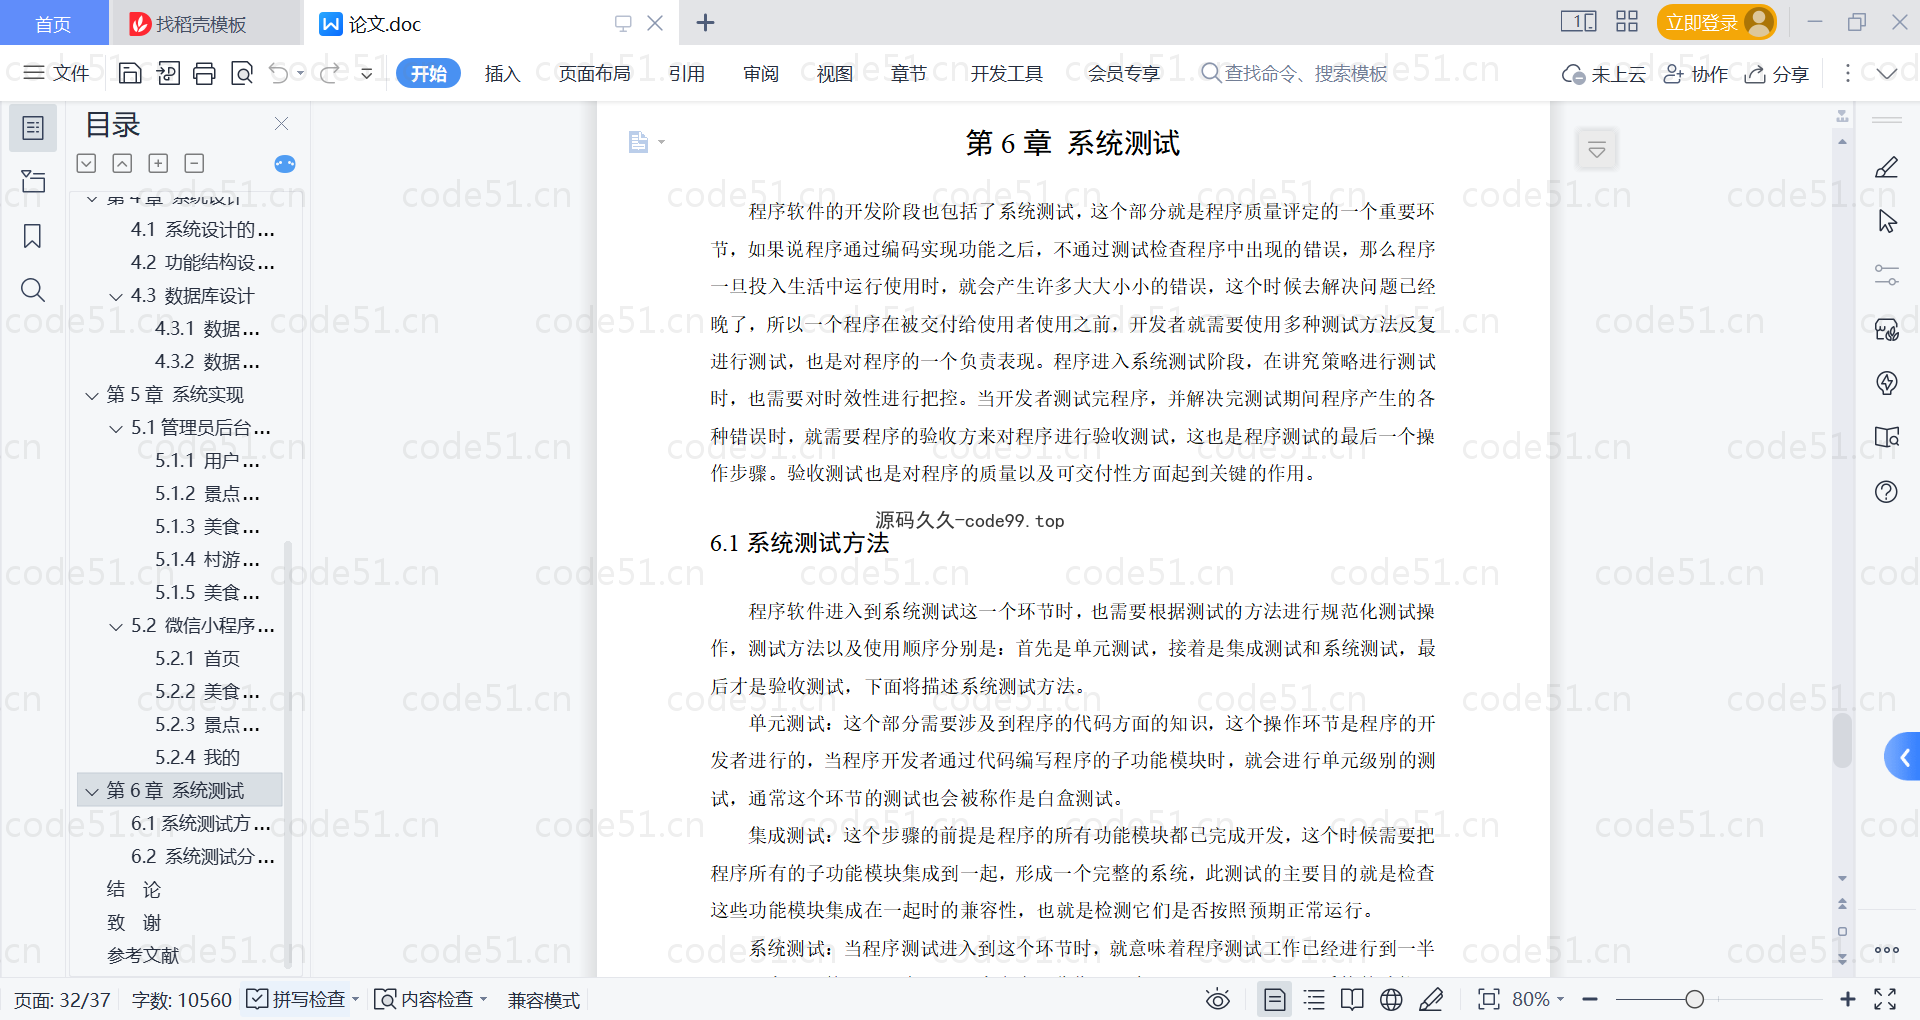1920x1020 pixels.
Task: Open the 找稻壳模板 tab
Action: tap(204, 23)
